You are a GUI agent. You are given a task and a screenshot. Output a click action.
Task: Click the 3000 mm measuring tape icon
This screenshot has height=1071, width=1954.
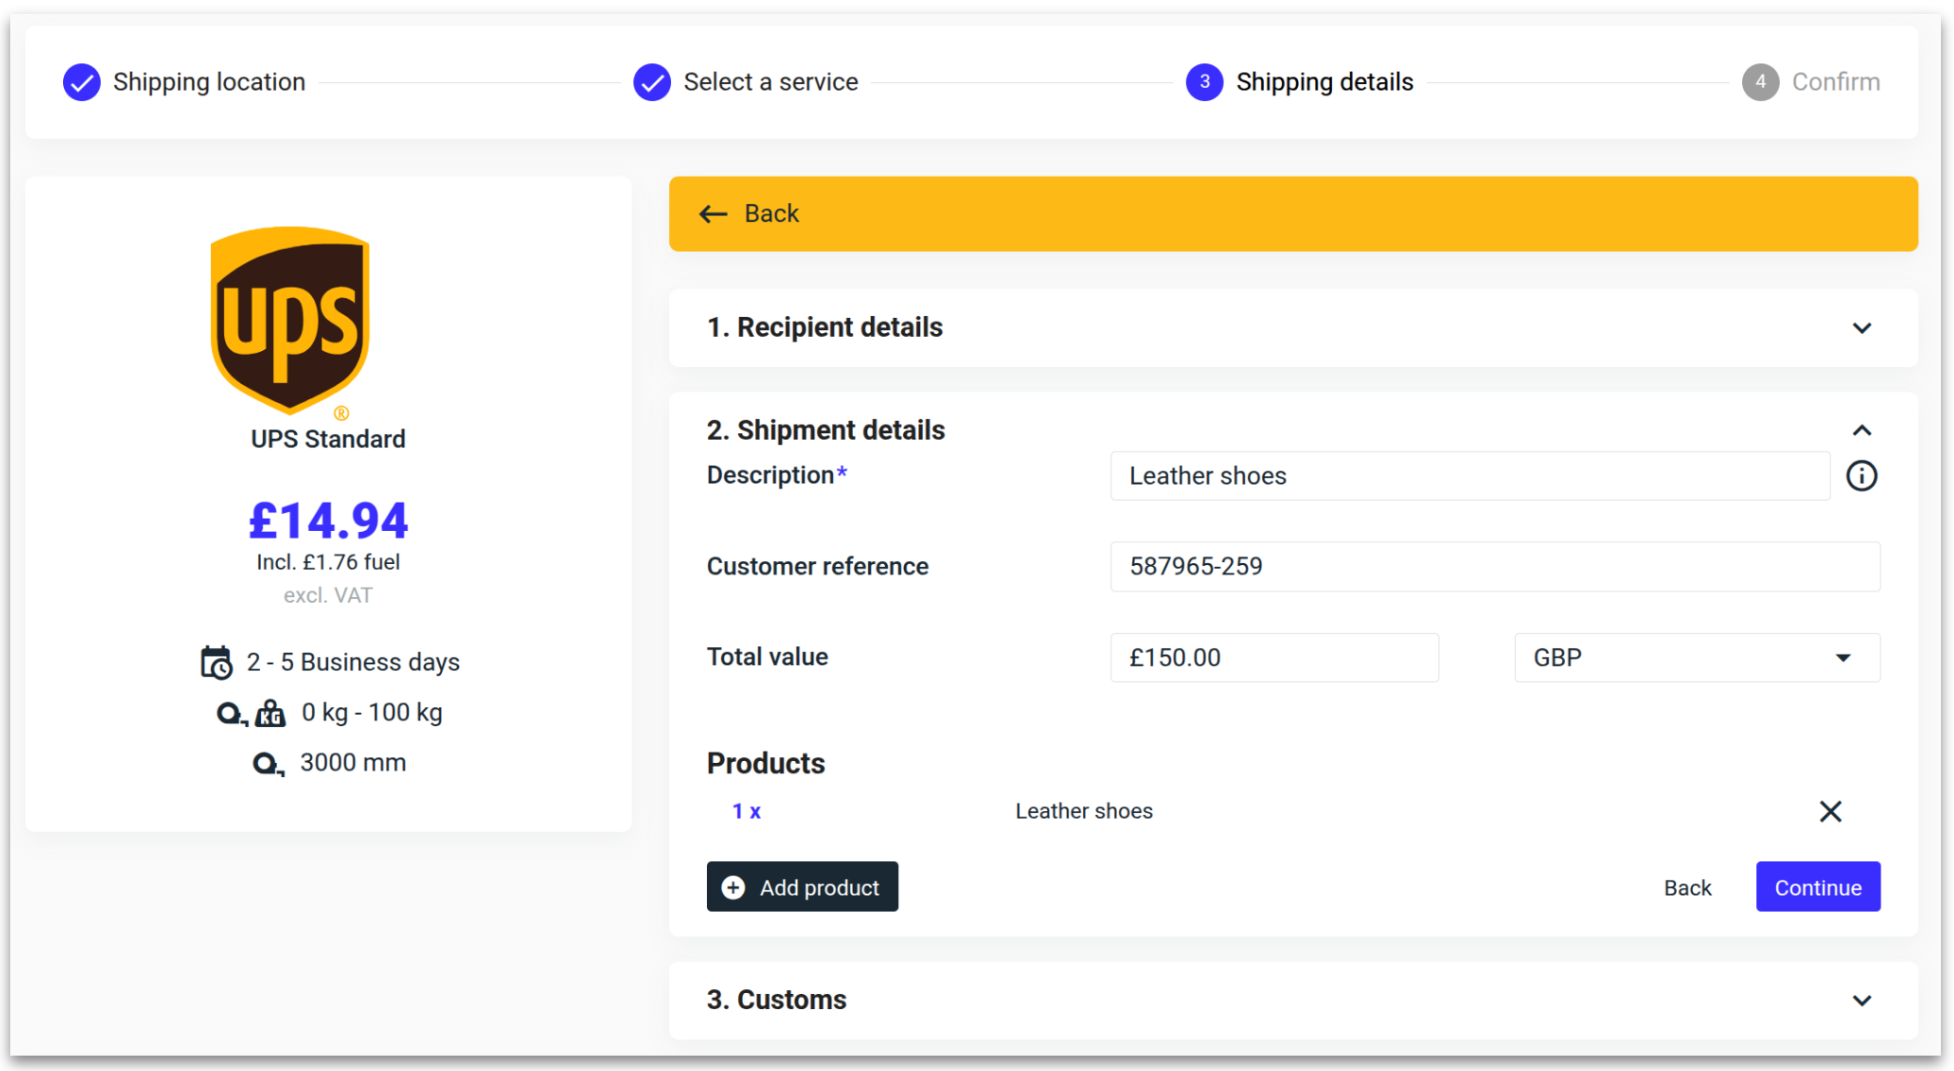pyautogui.click(x=267, y=764)
